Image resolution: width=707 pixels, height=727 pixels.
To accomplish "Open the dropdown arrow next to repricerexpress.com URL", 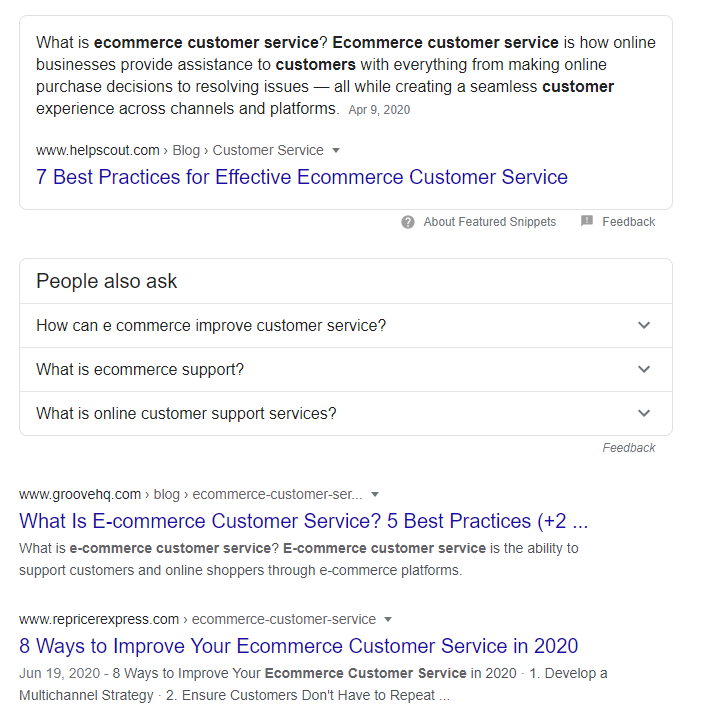I will point(388,619).
